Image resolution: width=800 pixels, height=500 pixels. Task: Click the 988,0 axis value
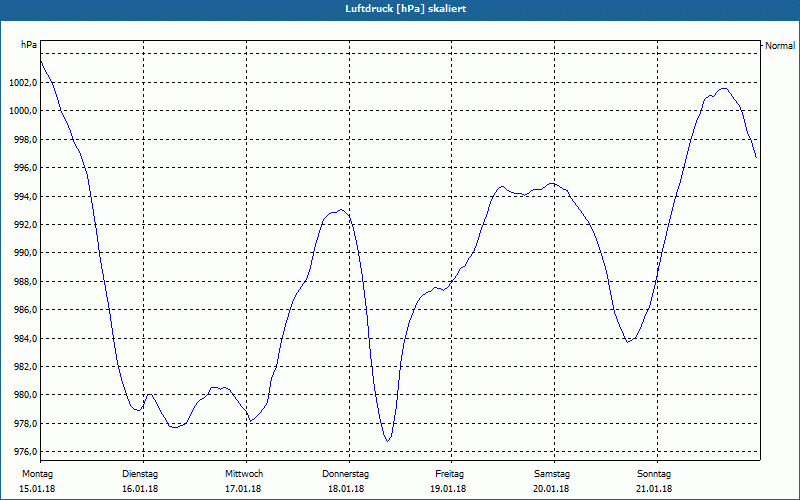coord(26,282)
